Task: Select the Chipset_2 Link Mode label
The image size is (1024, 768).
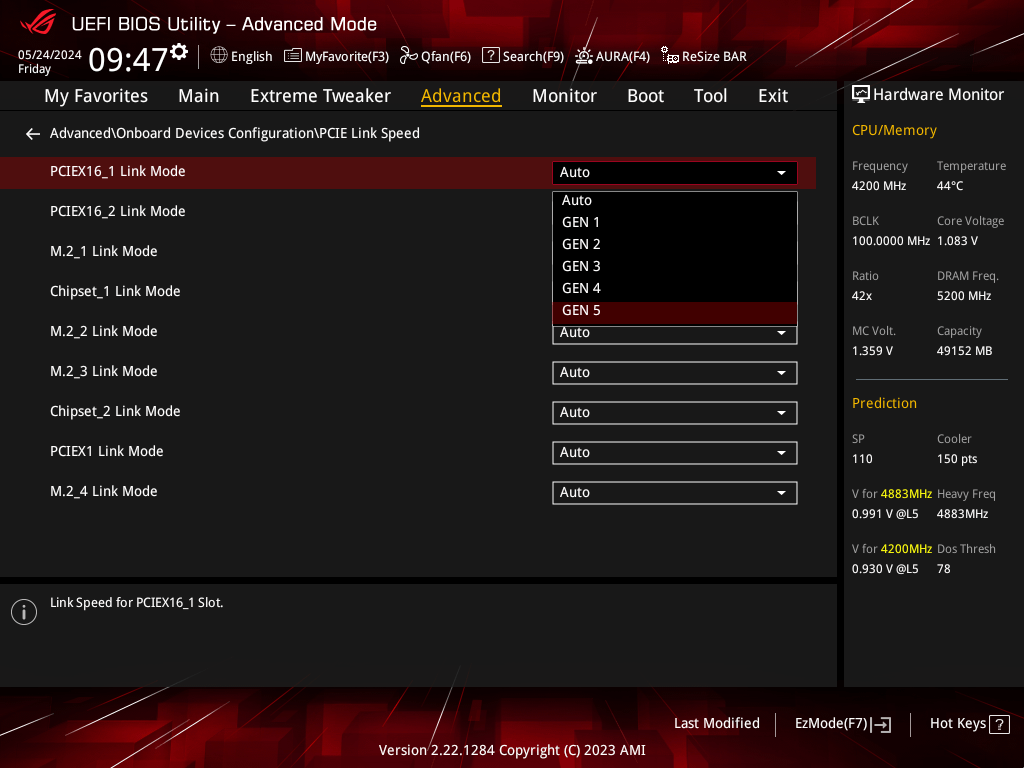Action: coord(115,411)
